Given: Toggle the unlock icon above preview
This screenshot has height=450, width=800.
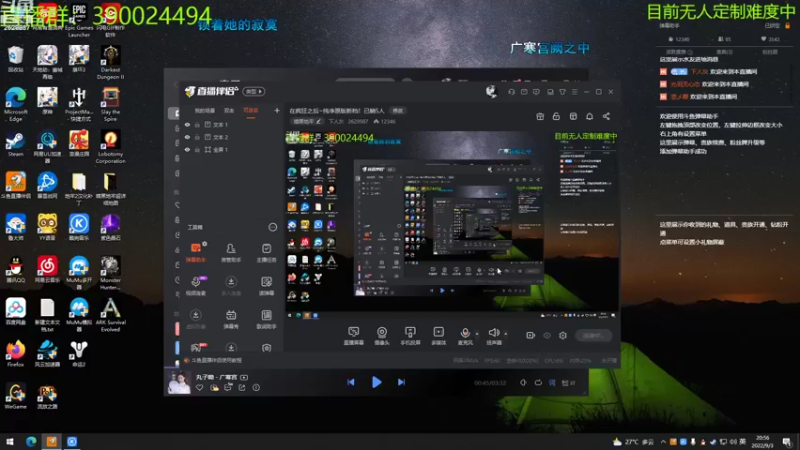Looking at the screenshot, I should pos(556,116).
